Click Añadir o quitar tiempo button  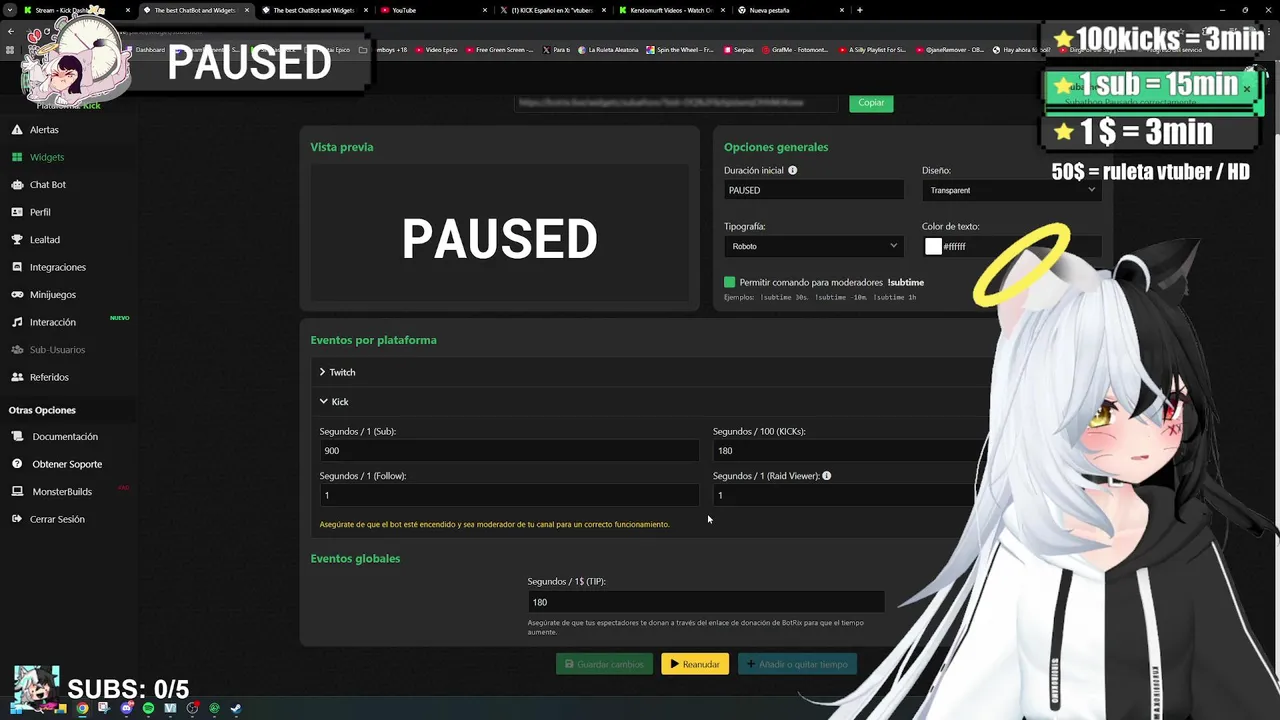(x=797, y=664)
